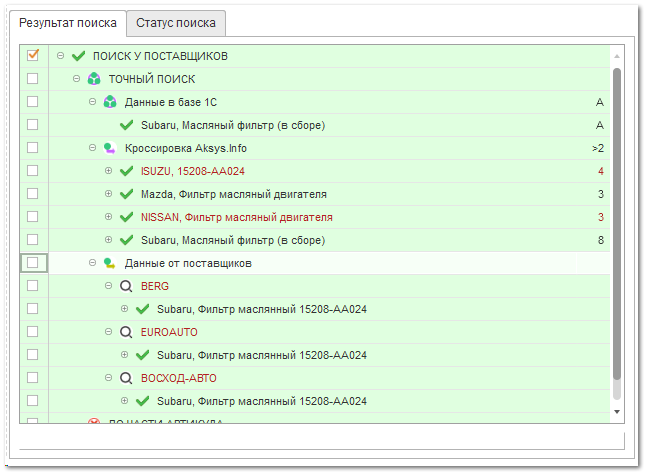Collapse the Данные в базе 1С node
This screenshot has width=647, height=475.
click(x=92, y=102)
